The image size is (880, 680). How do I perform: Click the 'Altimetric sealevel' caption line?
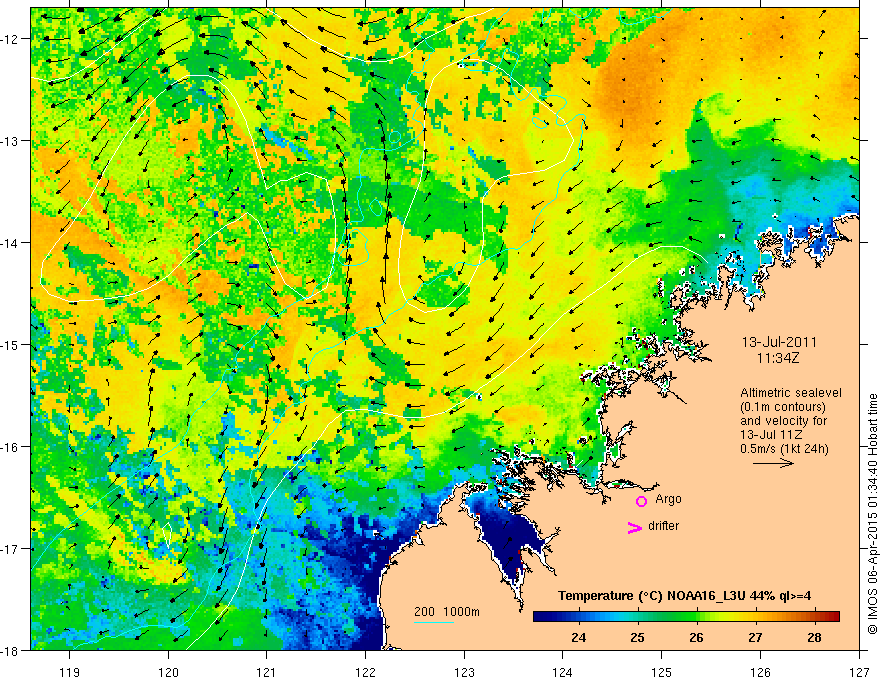[791, 393]
